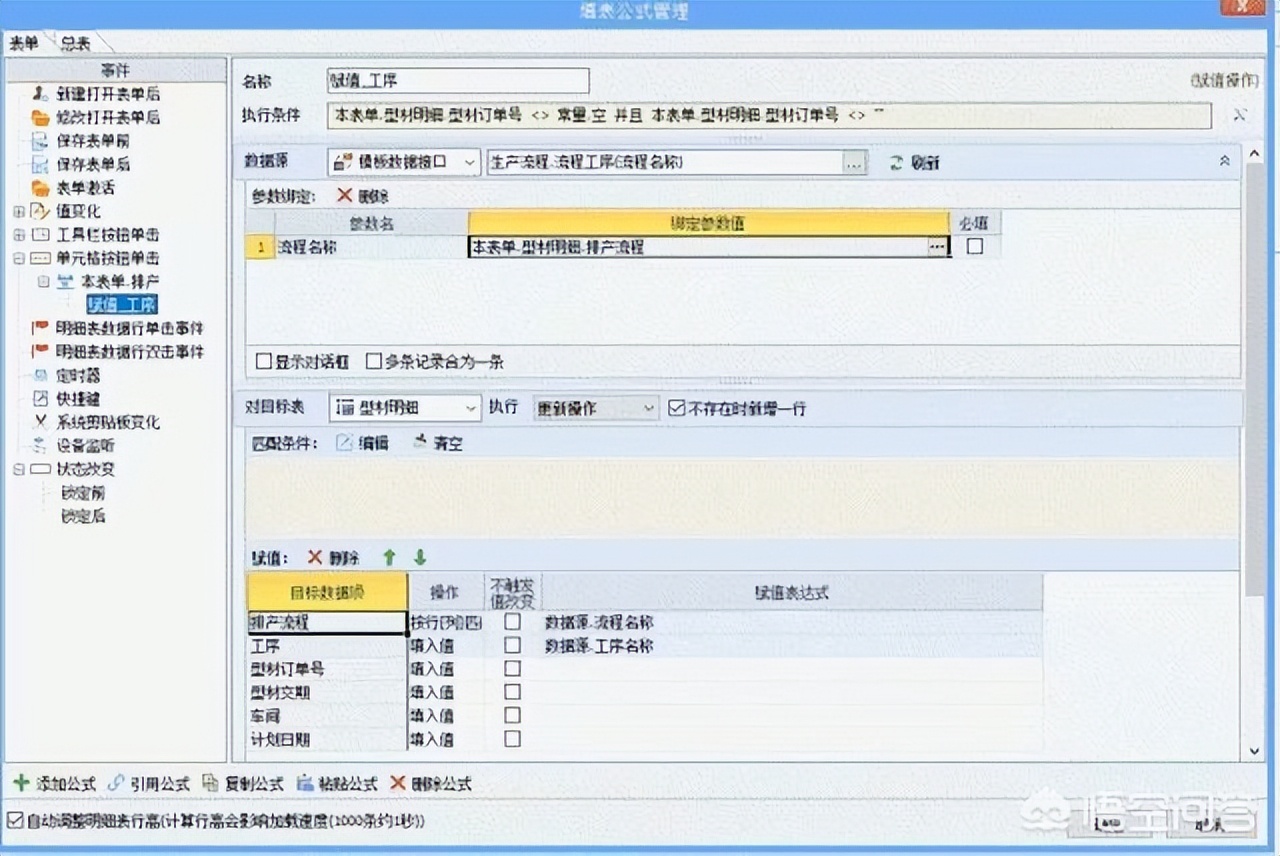This screenshot has height=856, width=1280.
Task: Click the 状态改变 icon
Action: (x=40, y=469)
